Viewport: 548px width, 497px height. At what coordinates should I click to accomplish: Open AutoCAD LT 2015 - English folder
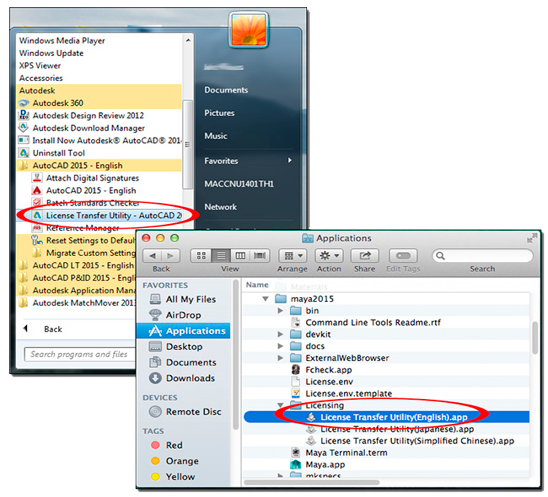(77, 266)
